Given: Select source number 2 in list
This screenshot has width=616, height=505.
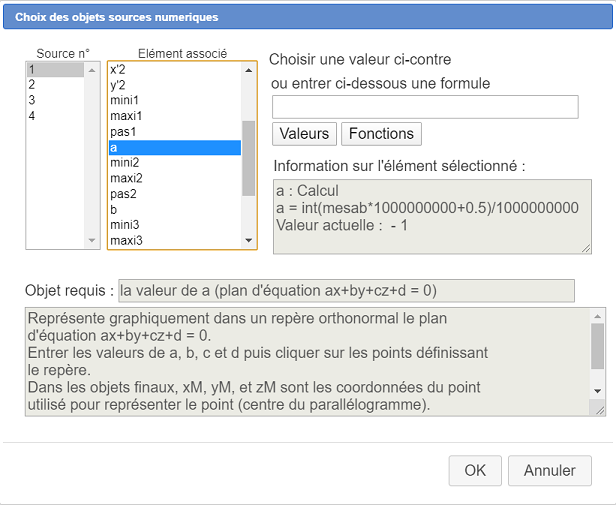Looking at the screenshot, I should click(55, 84).
